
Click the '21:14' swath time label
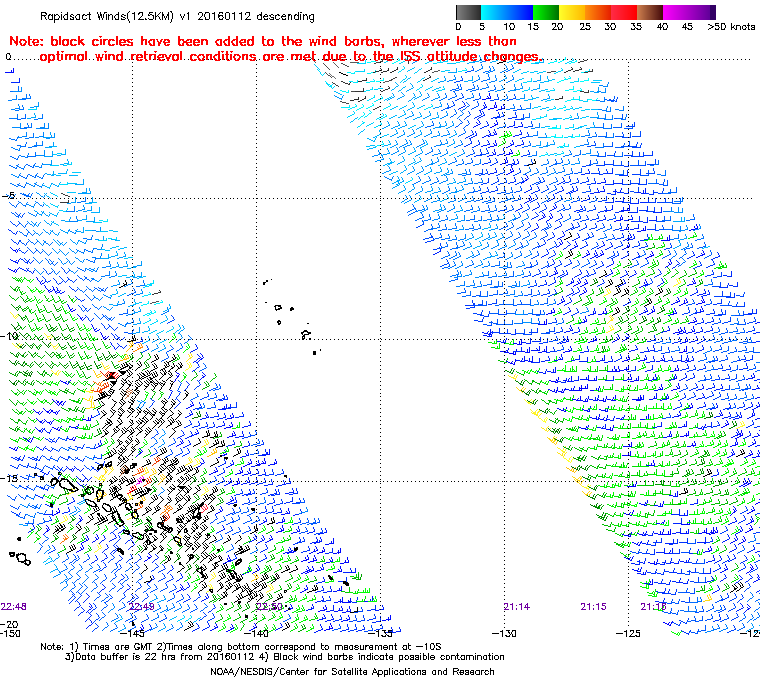517,607
